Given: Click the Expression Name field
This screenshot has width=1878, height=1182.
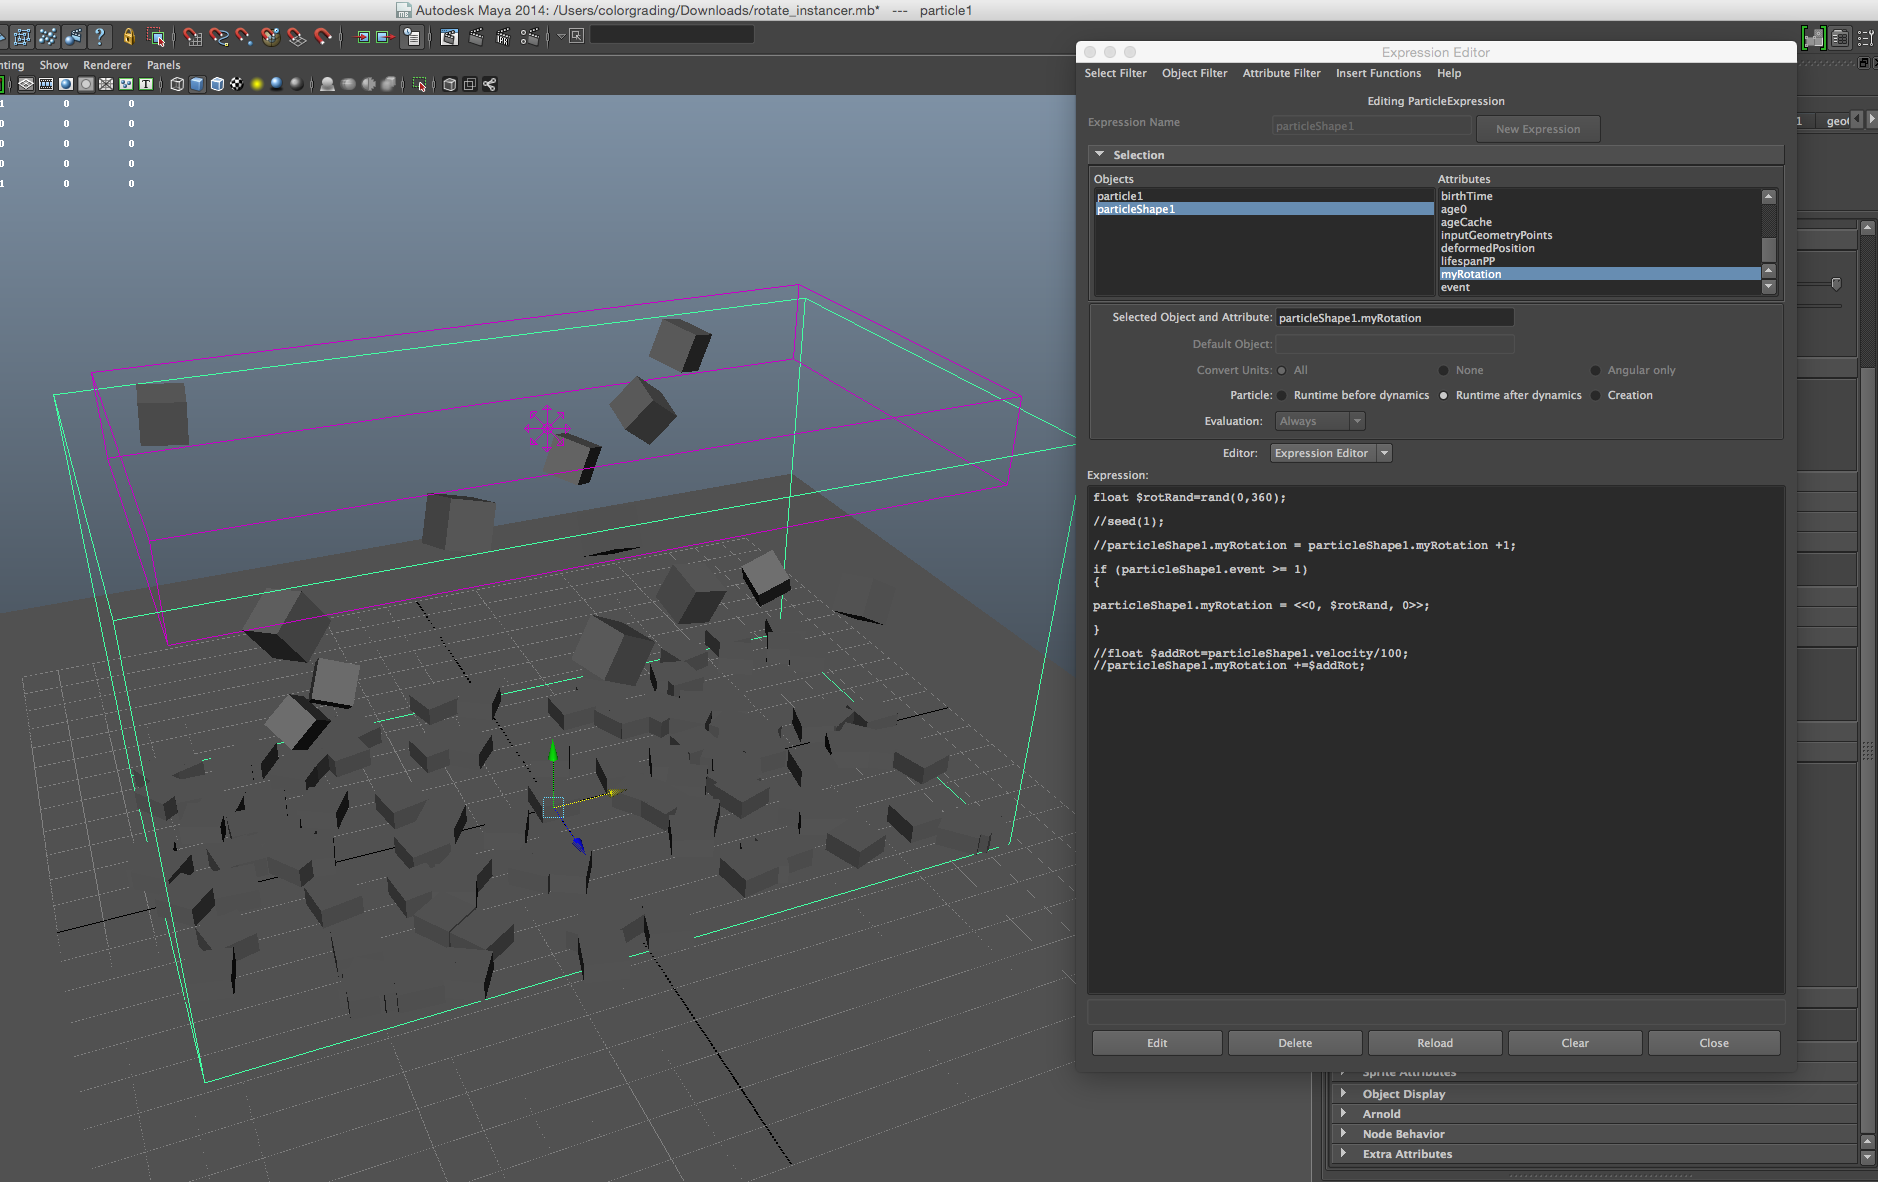Looking at the screenshot, I should (x=1371, y=126).
